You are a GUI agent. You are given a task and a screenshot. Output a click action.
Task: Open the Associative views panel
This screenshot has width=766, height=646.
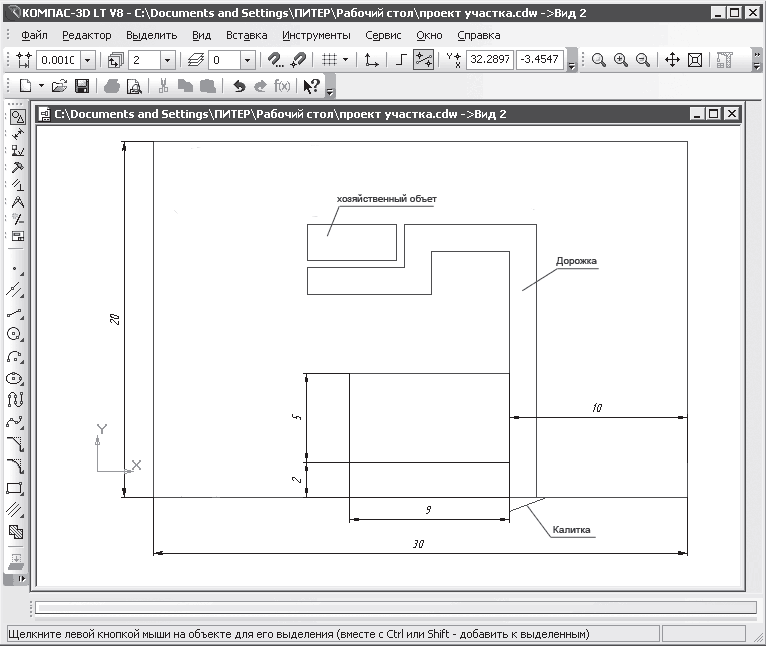18,237
